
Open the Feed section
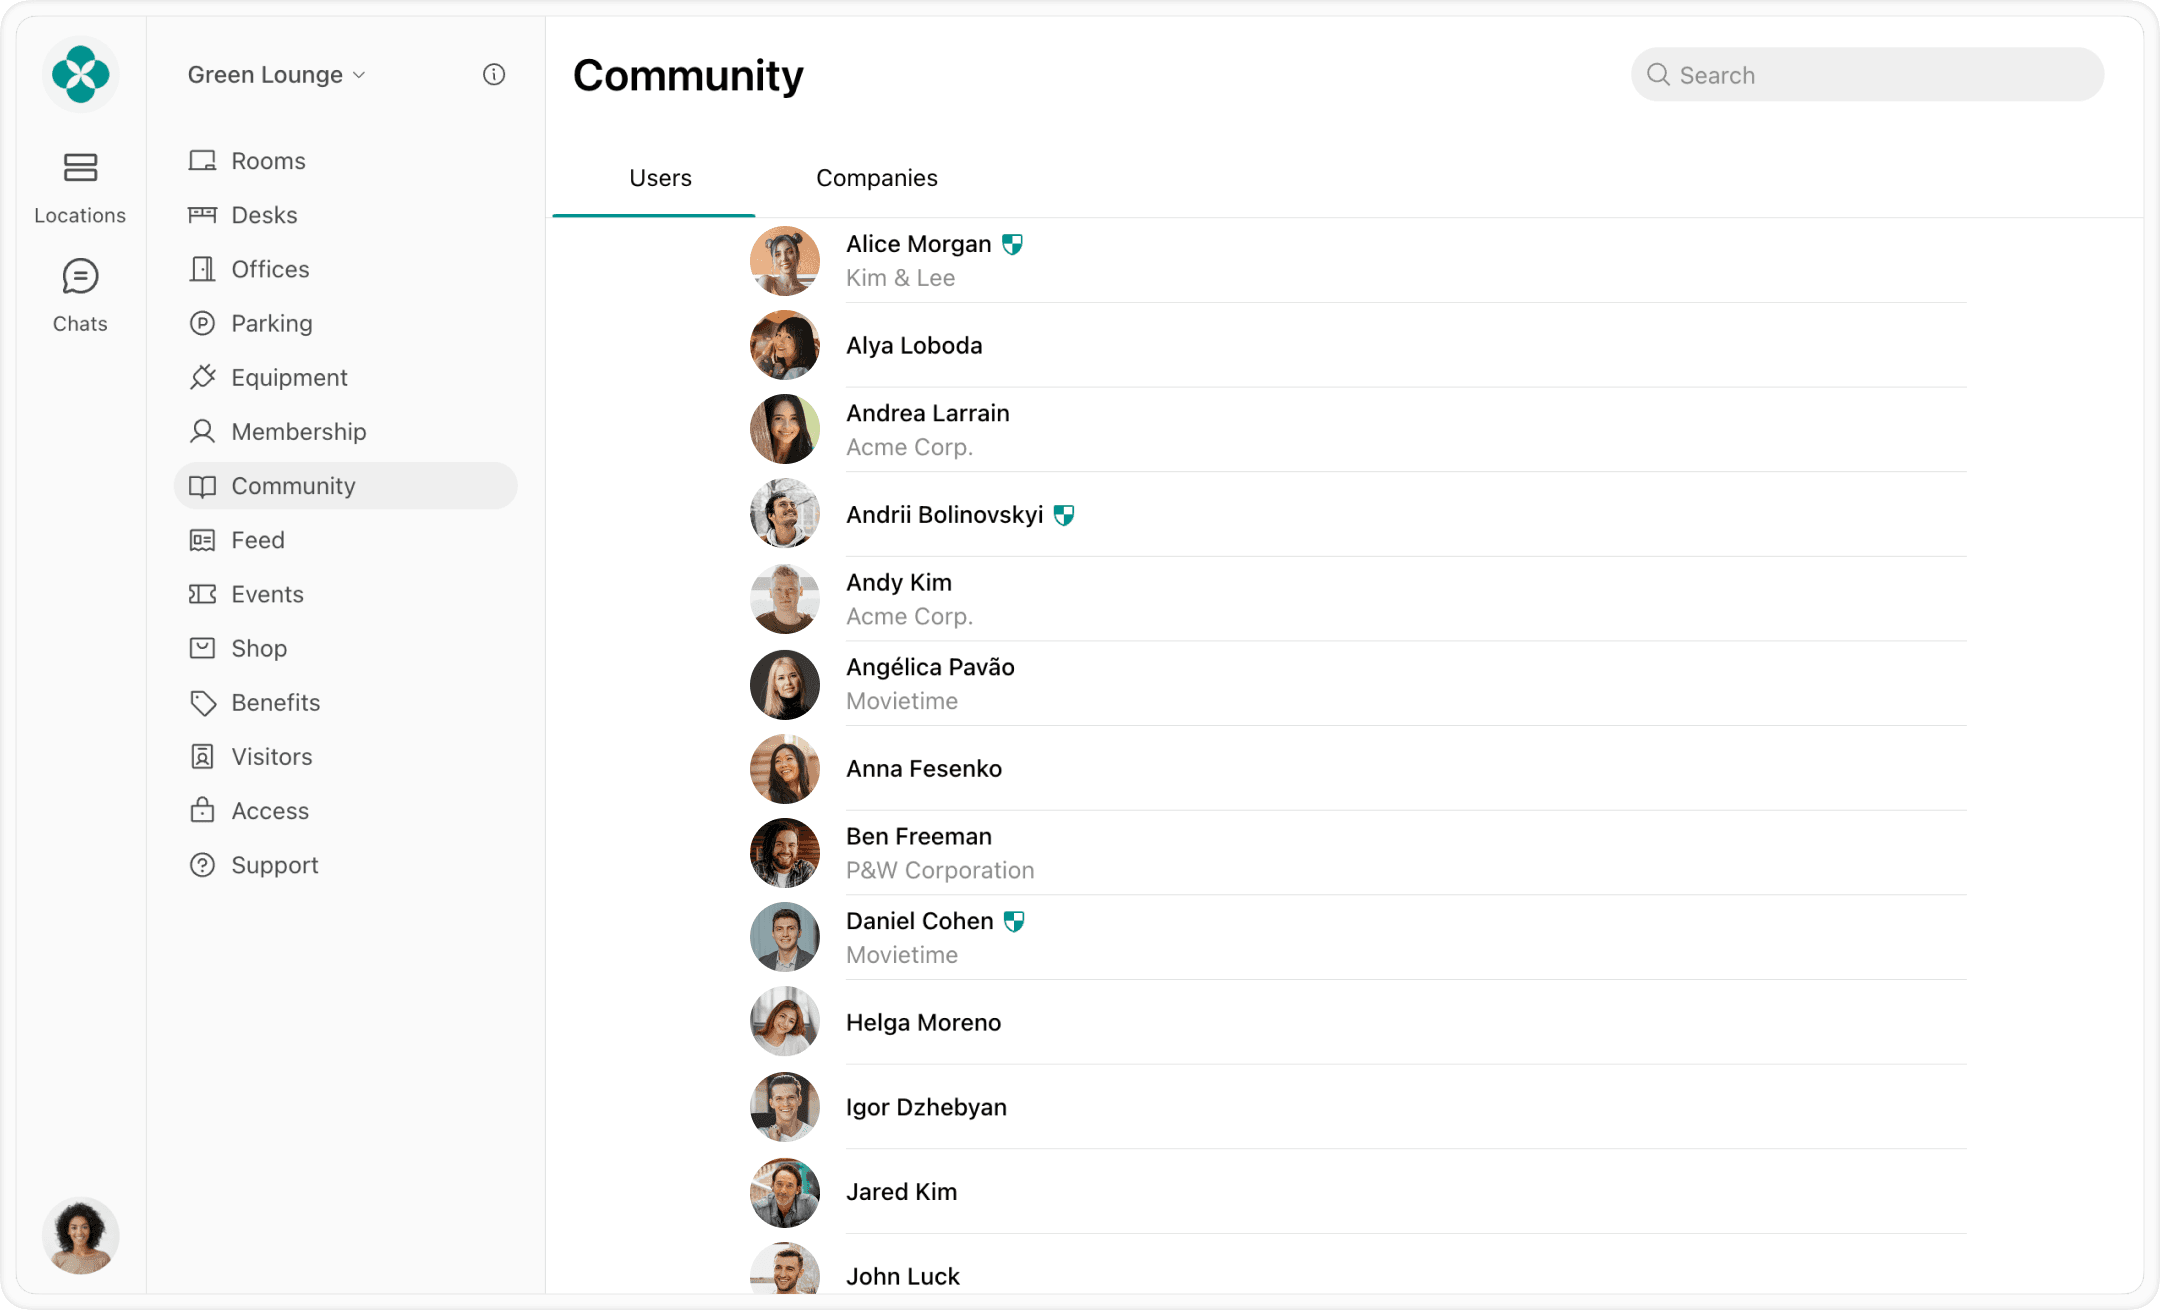257,539
